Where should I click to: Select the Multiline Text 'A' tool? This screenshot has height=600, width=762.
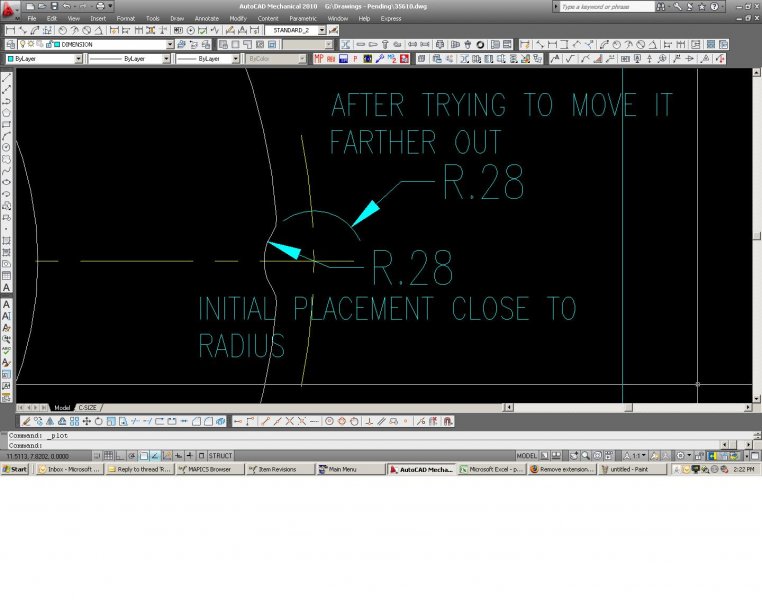[x=6, y=288]
